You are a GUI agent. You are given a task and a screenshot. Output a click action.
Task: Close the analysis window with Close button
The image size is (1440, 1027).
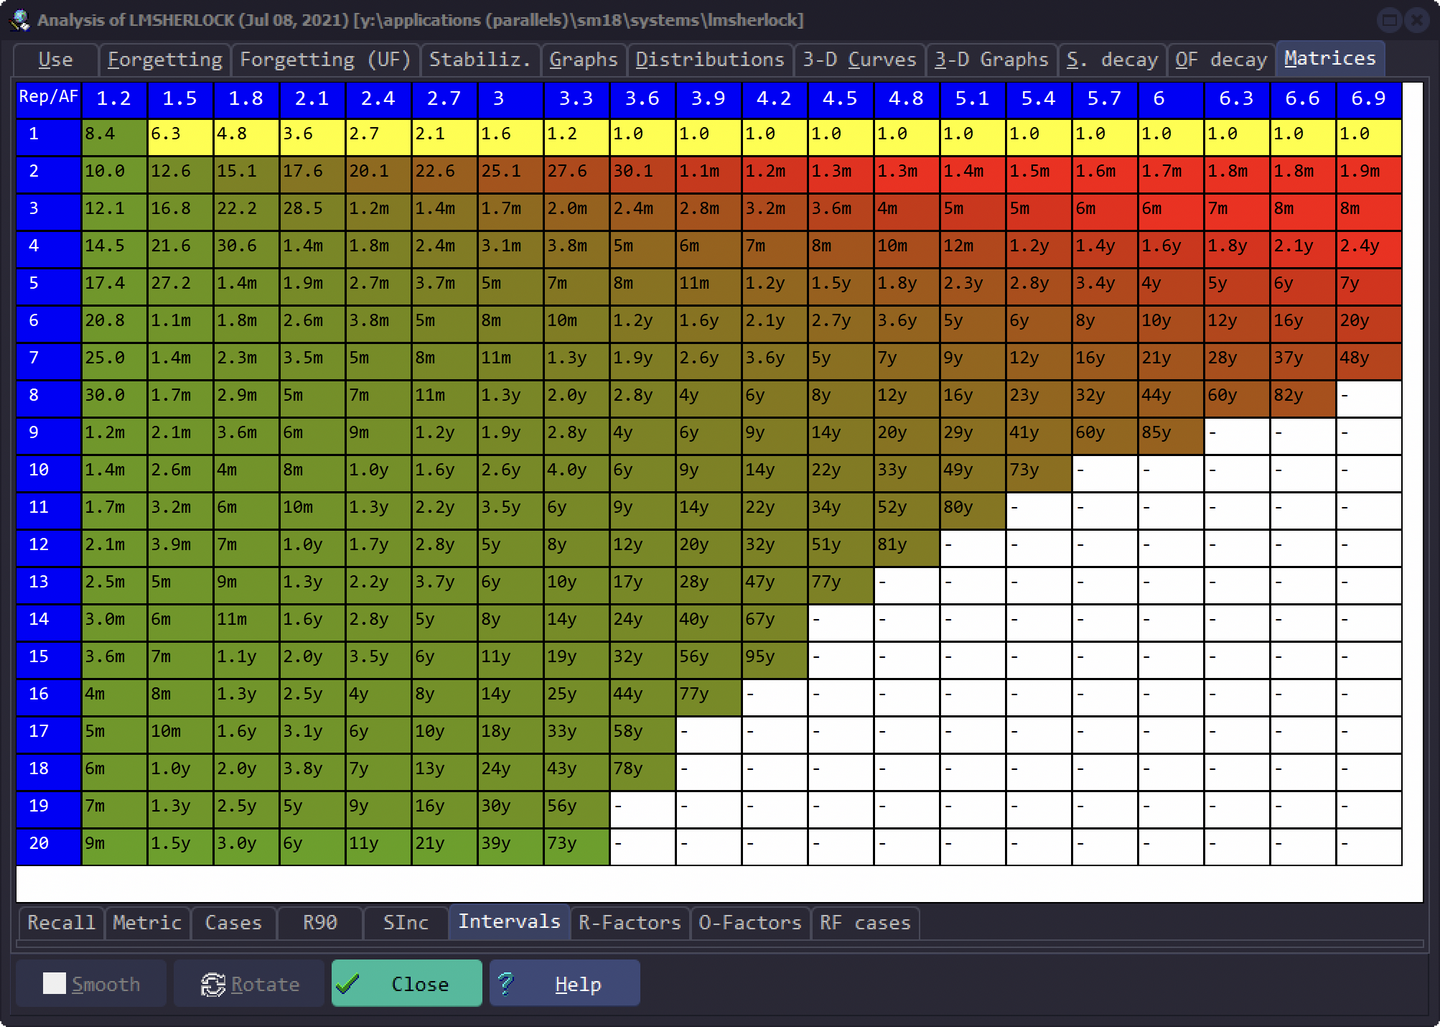(x=407, y=984)
